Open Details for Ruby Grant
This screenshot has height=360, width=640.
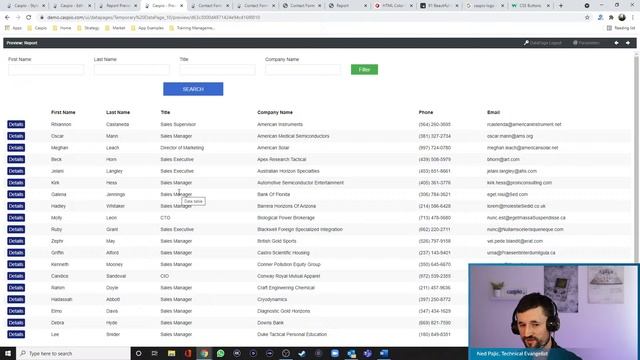click(16, 229)
